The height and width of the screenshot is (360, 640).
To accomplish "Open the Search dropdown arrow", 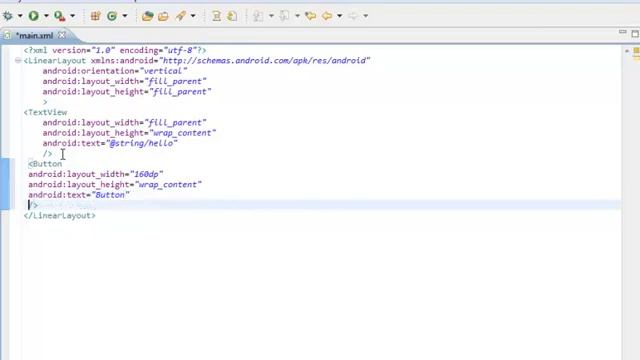I will (x=193, y=16).
